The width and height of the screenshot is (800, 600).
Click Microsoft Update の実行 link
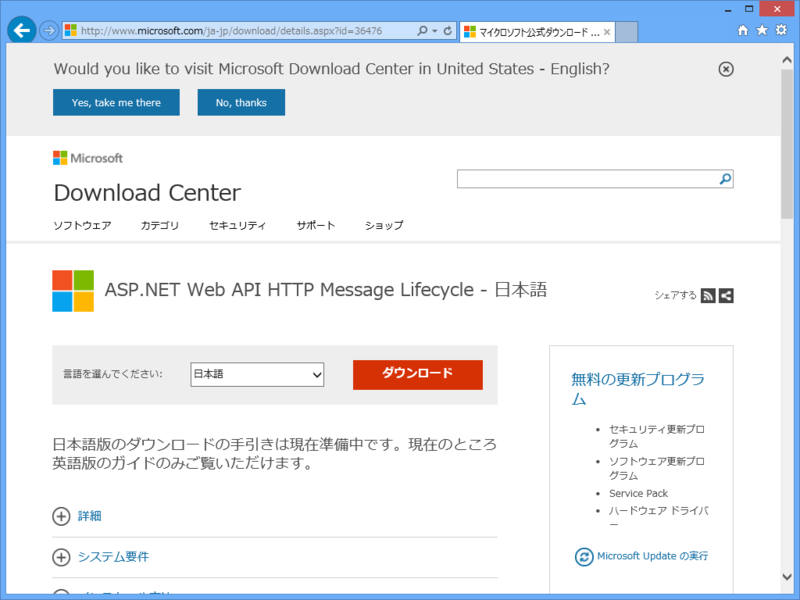pyautogui.click(x=653, y=556)
